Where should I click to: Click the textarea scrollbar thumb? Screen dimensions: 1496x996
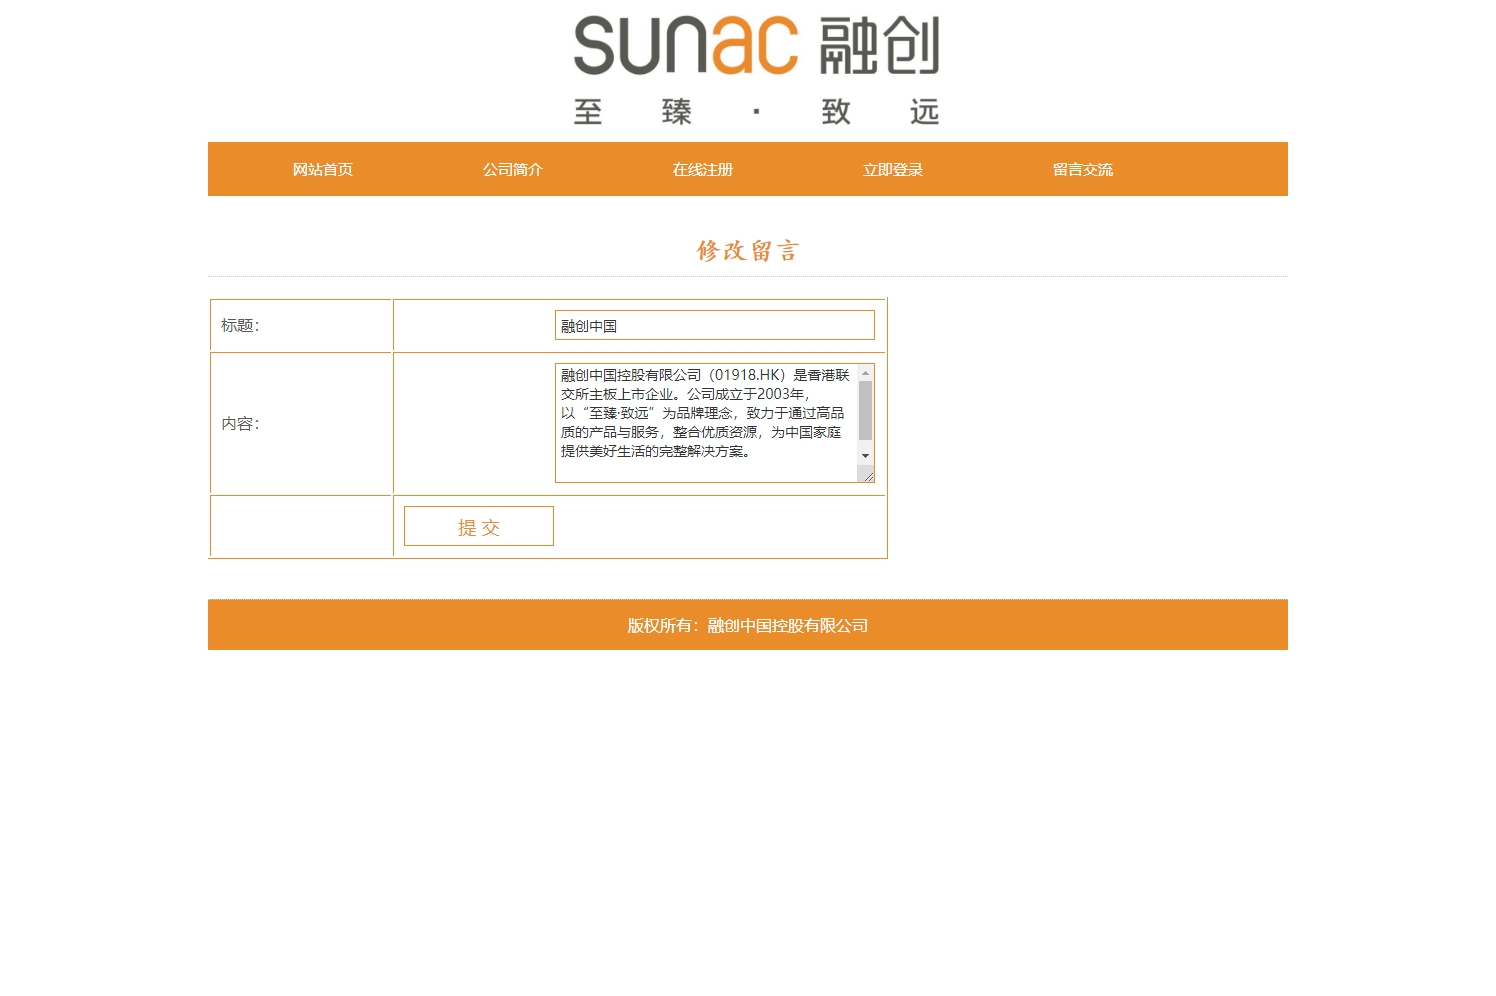click(866, 410)
